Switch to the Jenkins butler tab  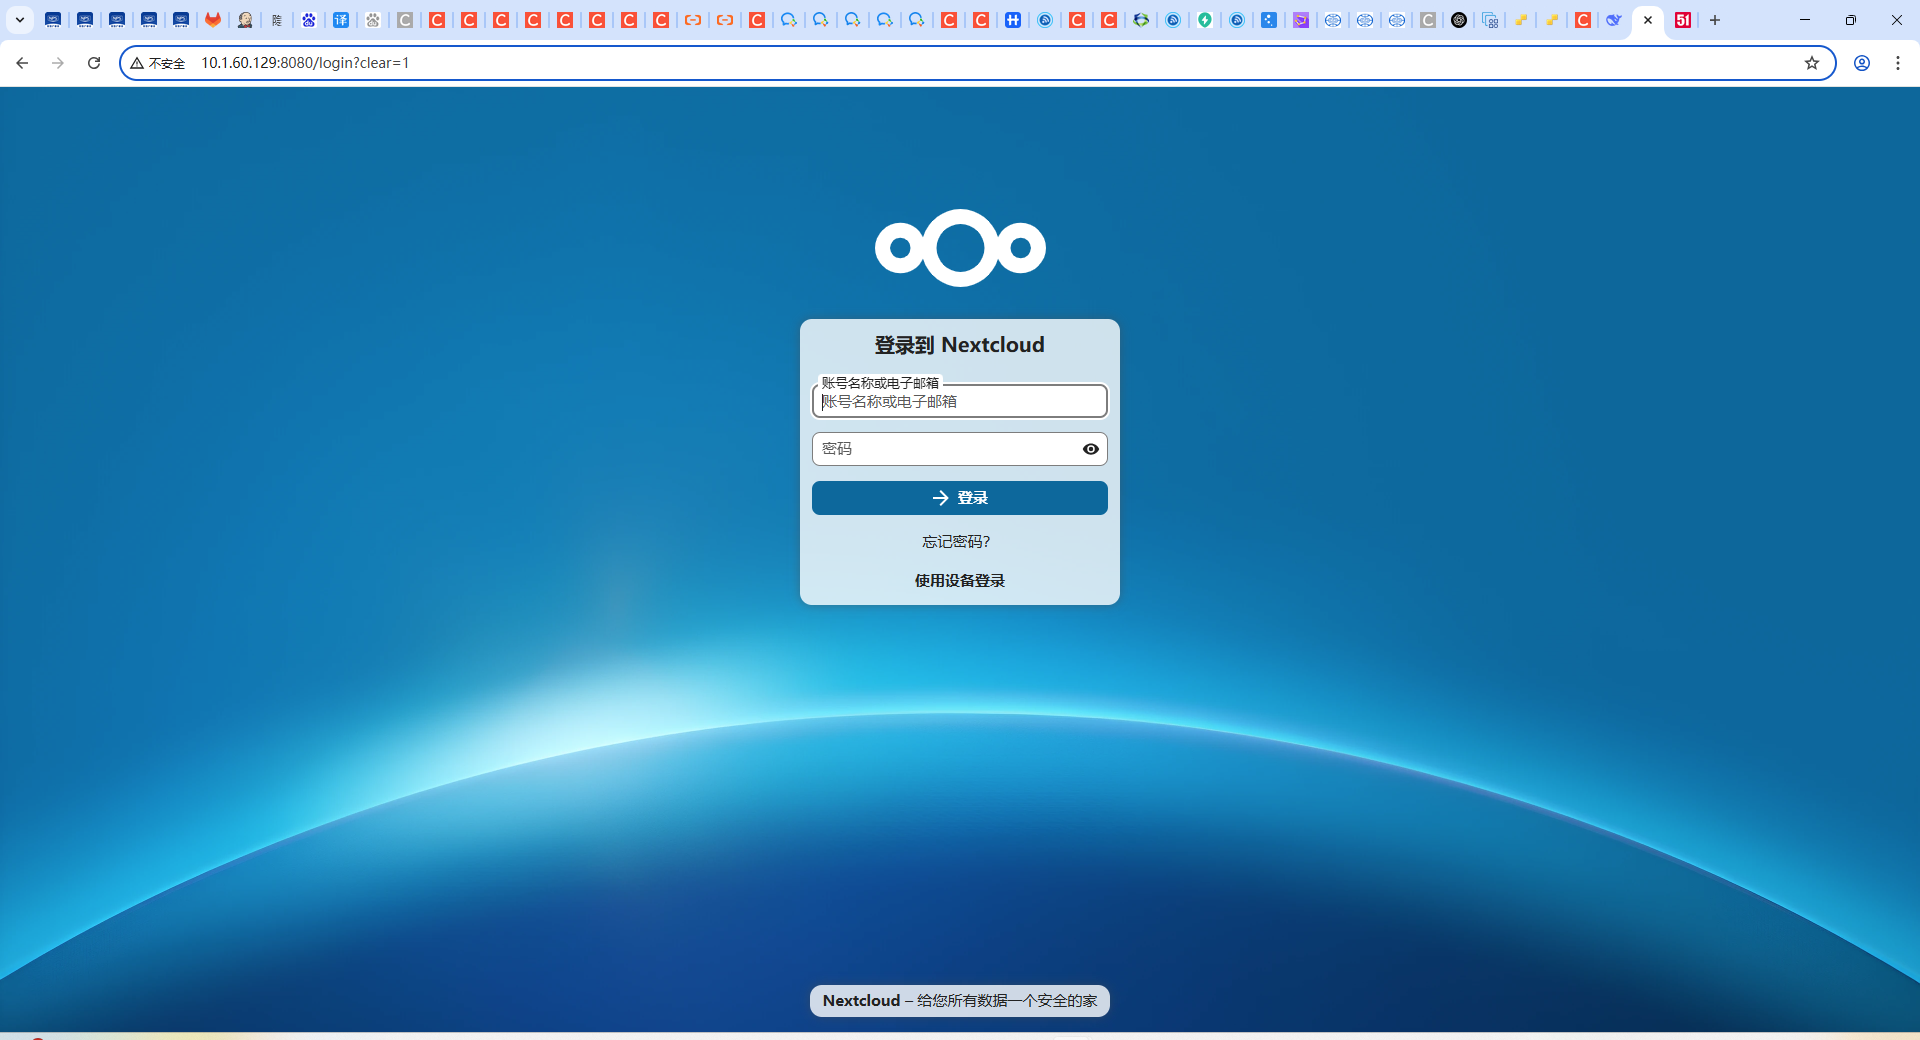(245, 20)
